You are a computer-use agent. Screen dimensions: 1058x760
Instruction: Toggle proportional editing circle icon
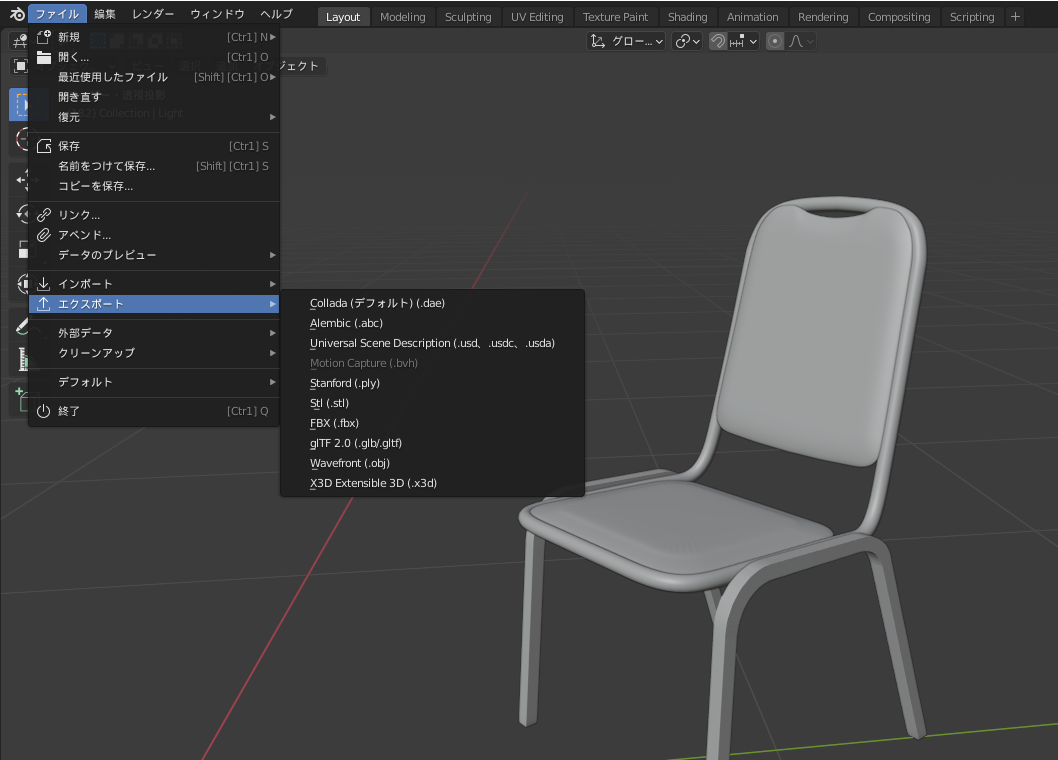pyautogui.click(x=775, y=41)
